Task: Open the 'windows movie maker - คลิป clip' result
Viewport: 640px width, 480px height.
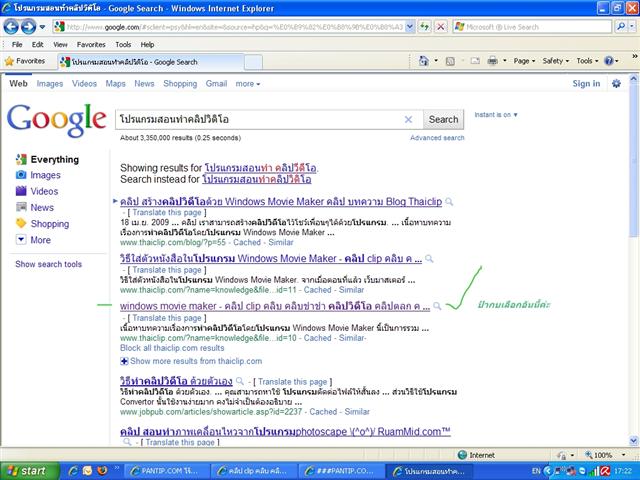Action: click(x=275, y=306)
